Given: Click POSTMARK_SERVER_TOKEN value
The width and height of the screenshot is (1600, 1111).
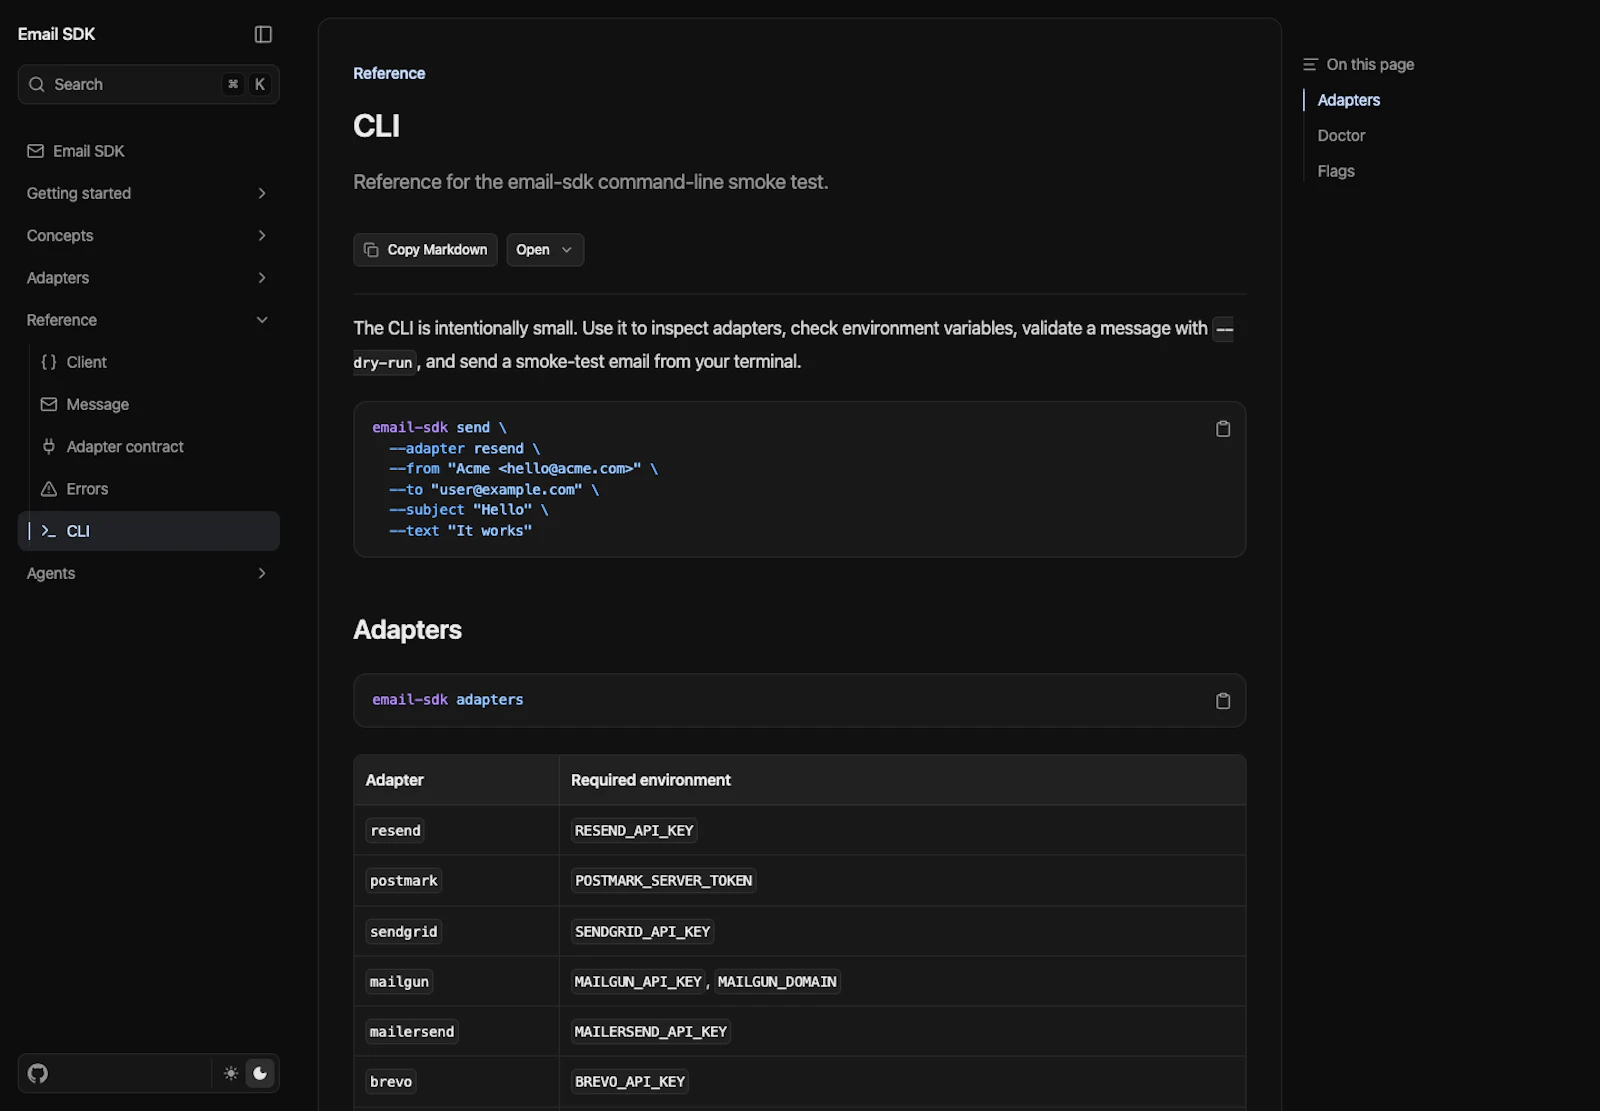Looking at the screenshot, I should [663, 880].
